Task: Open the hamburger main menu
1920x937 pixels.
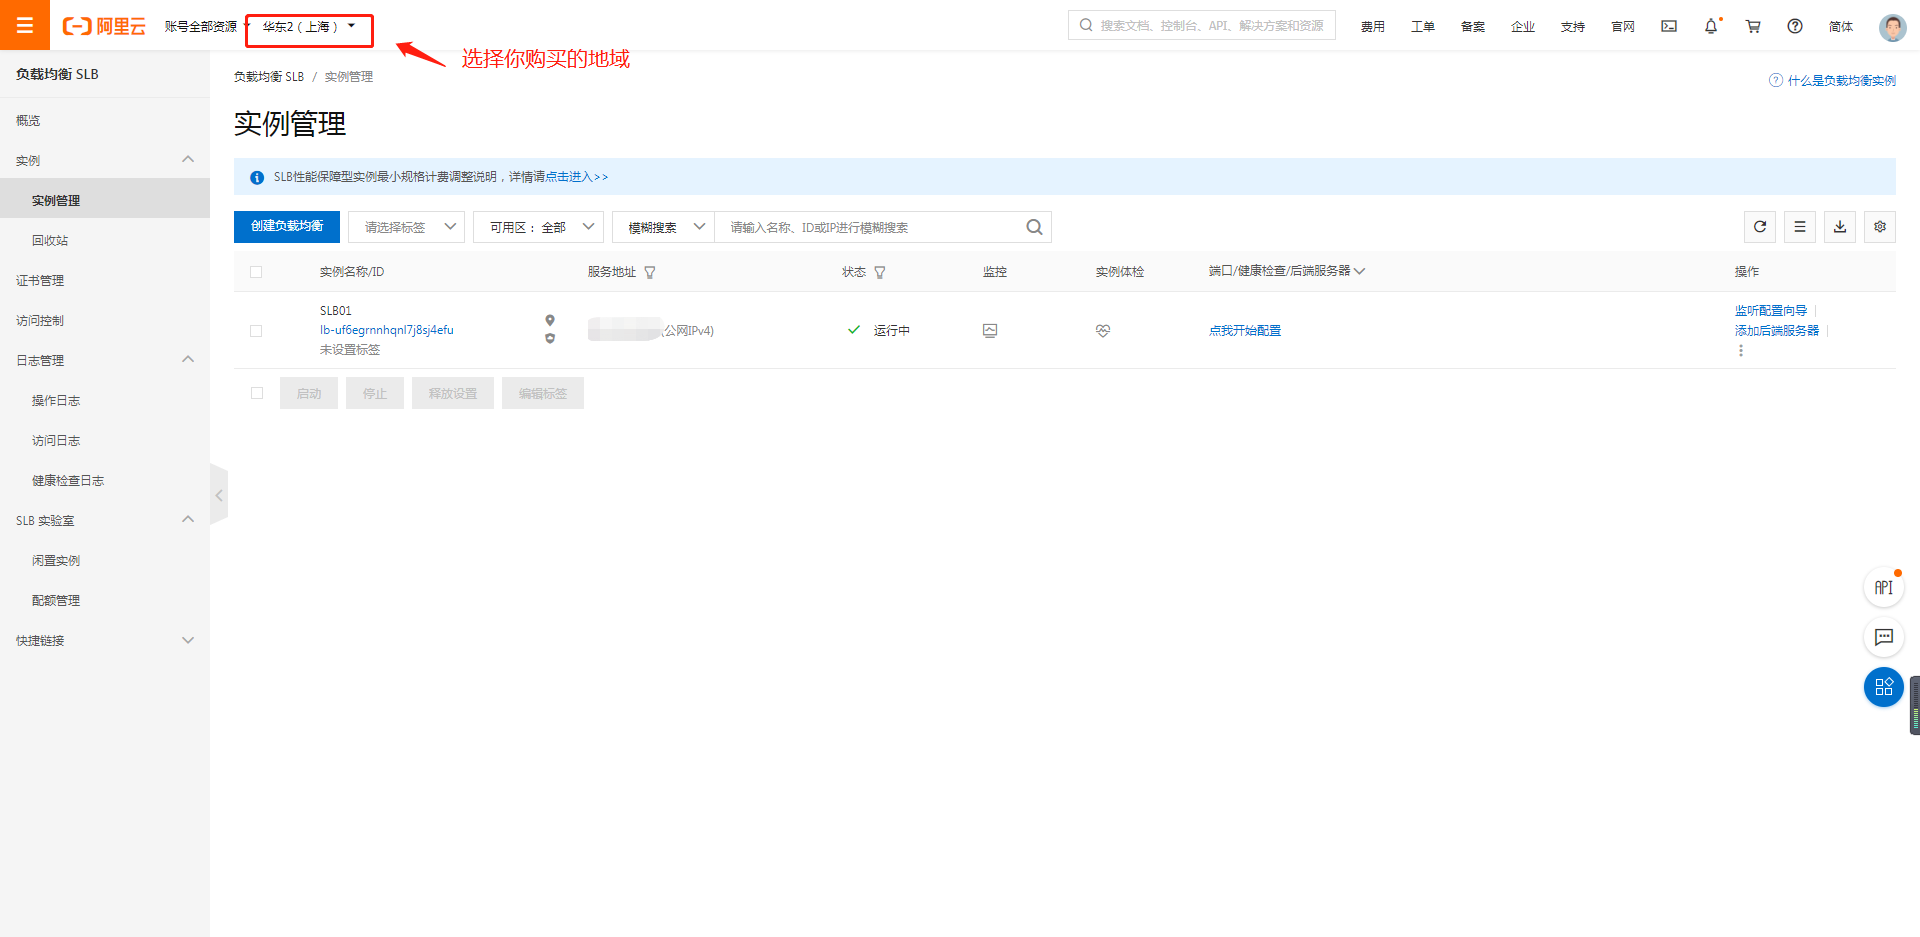Action: click(x=25, y=25)
